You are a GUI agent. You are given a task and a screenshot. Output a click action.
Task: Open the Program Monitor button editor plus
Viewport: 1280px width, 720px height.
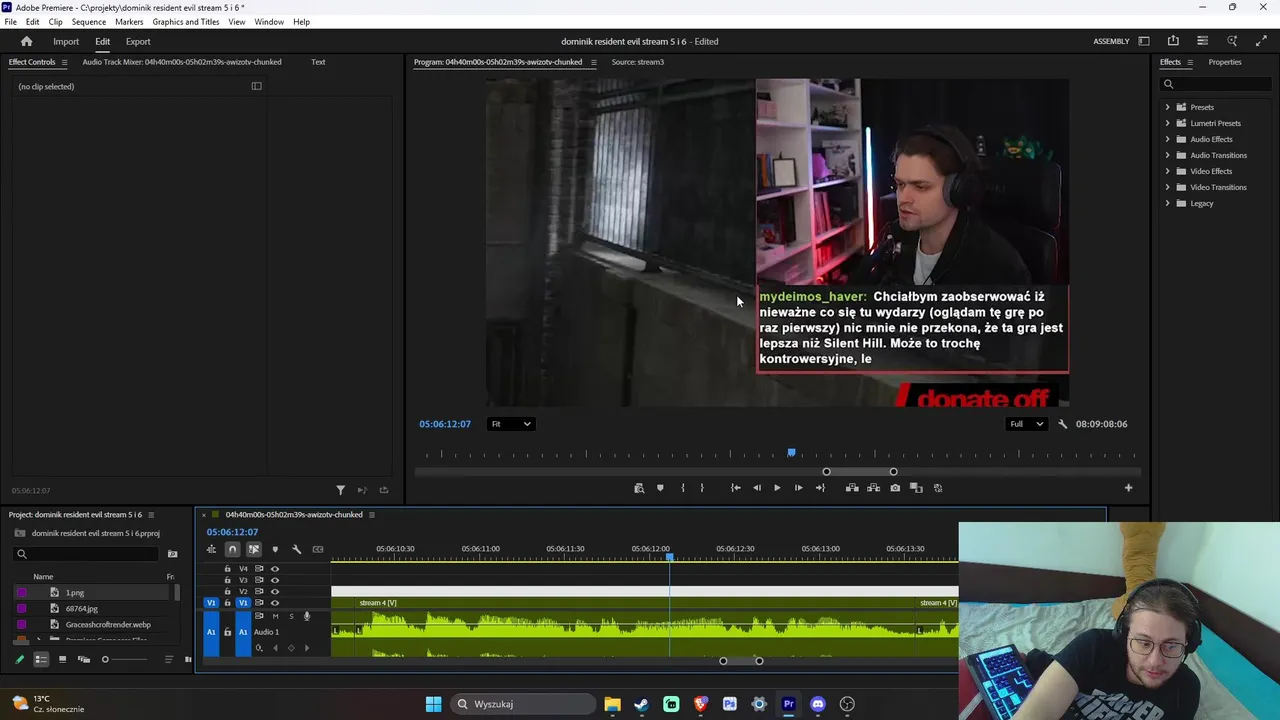[1128, 488]
